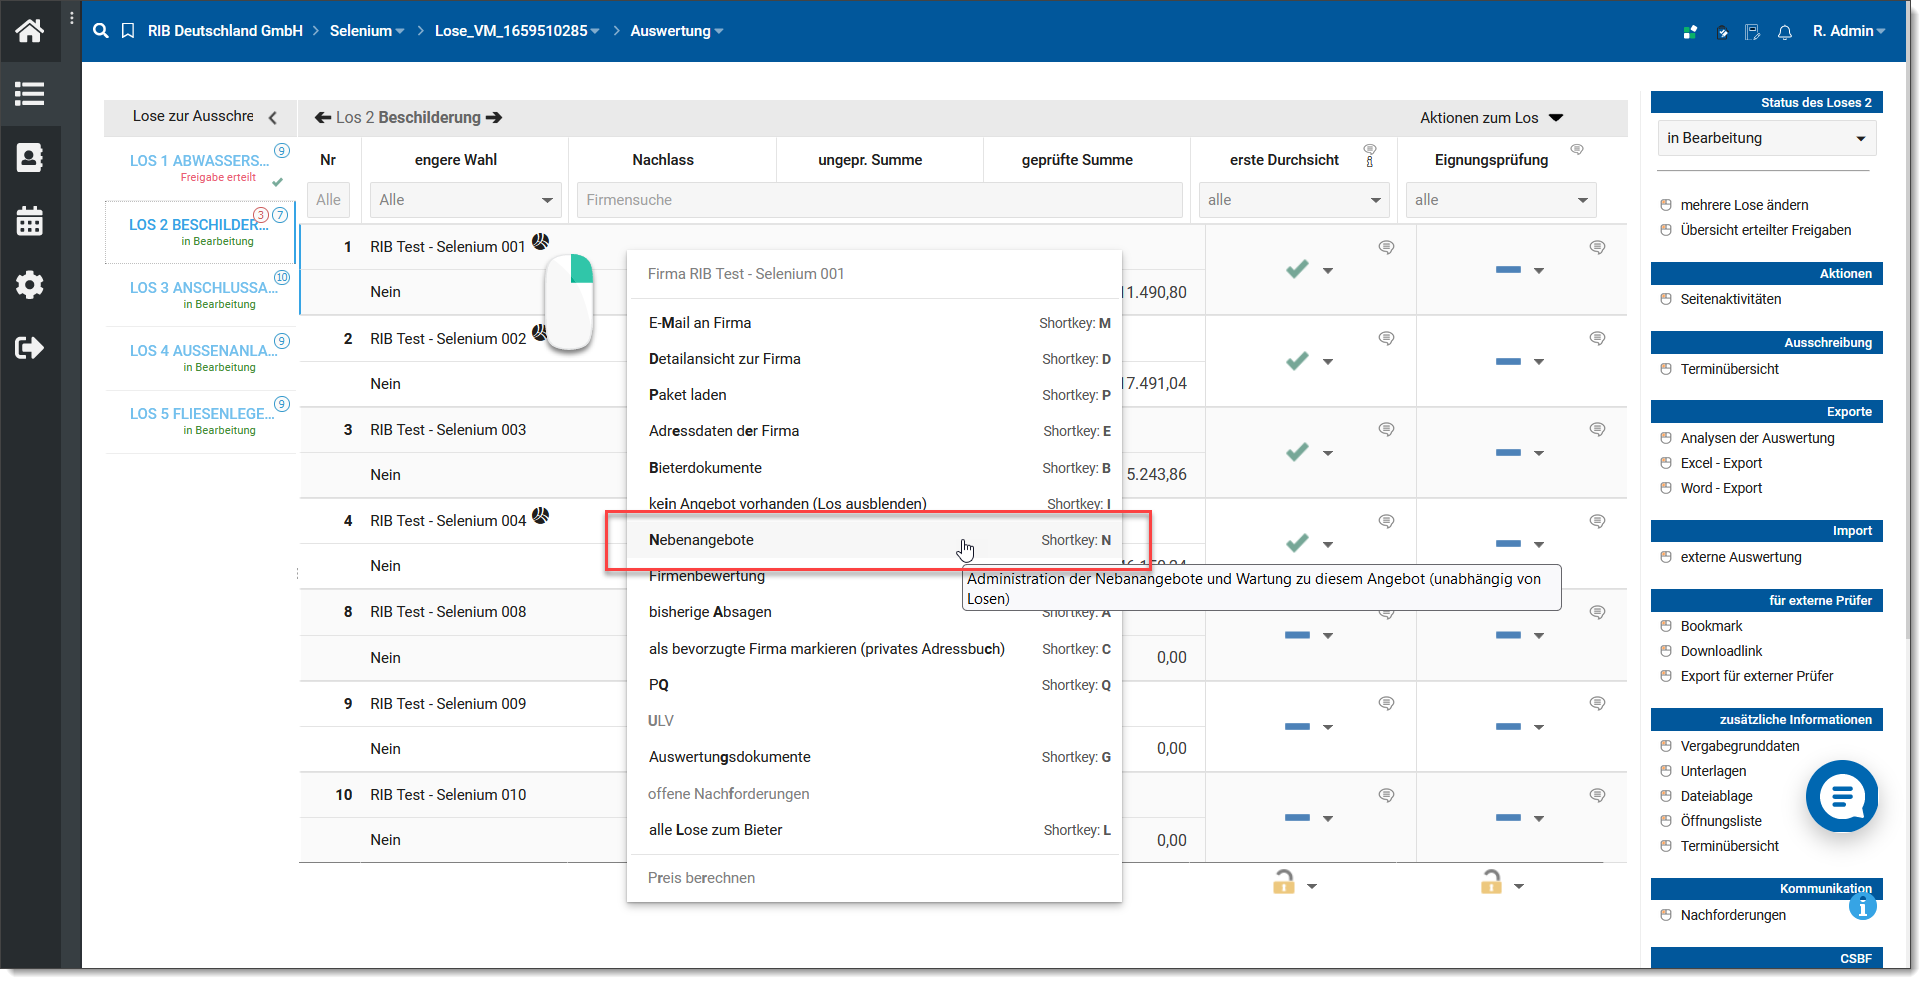Open the contacts address book icon
This screenshot has width=1926, height=984.
[29, 158]
